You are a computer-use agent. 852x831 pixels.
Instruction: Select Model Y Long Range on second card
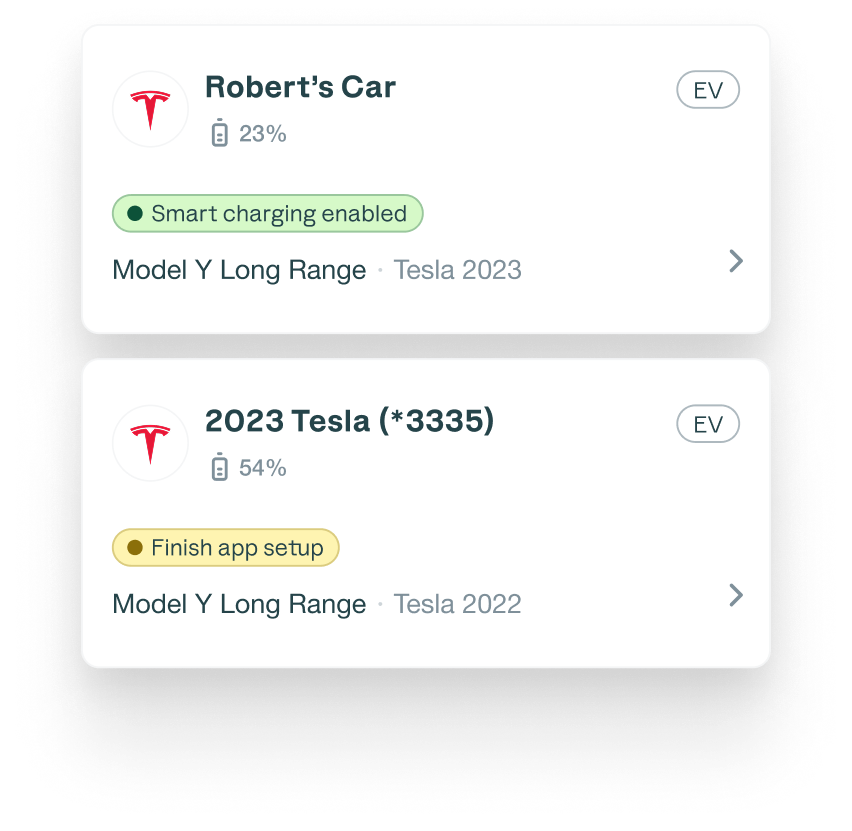[239, 604]
